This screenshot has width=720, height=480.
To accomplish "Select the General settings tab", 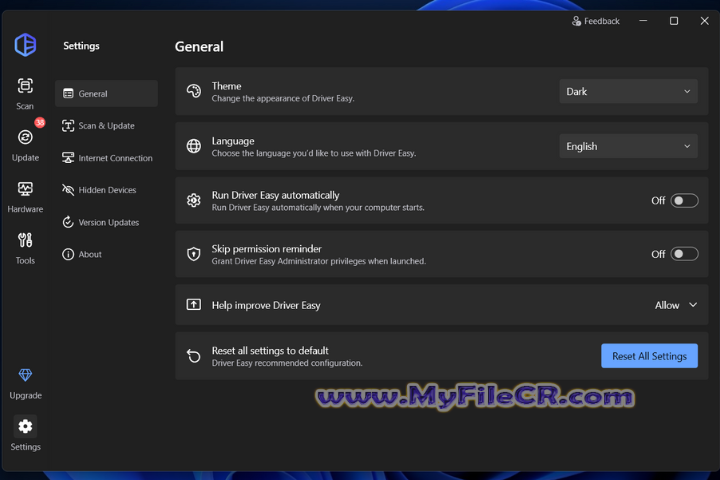I will pyautogui.click(x=107, y=94).
